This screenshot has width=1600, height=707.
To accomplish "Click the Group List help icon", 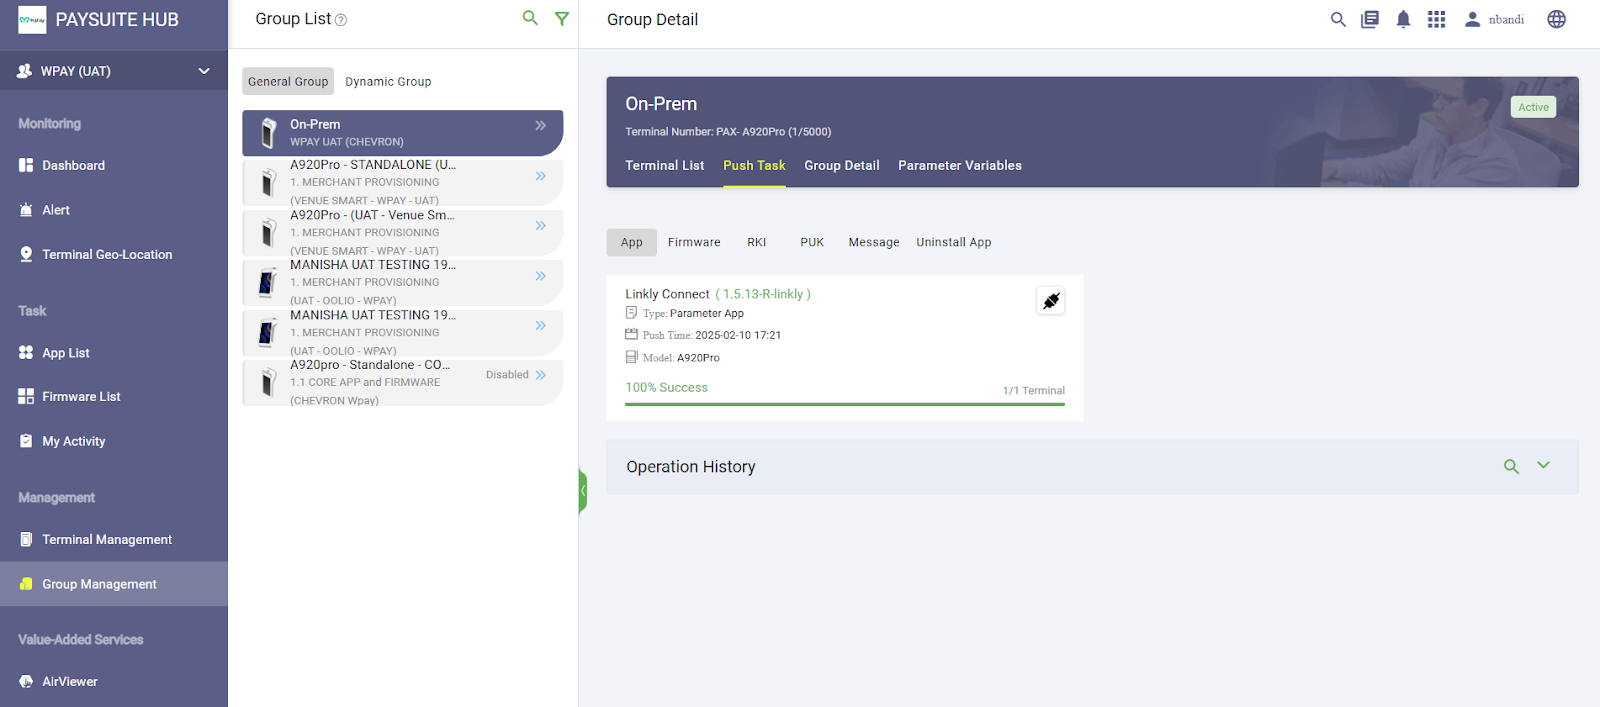I will point(341,20).
